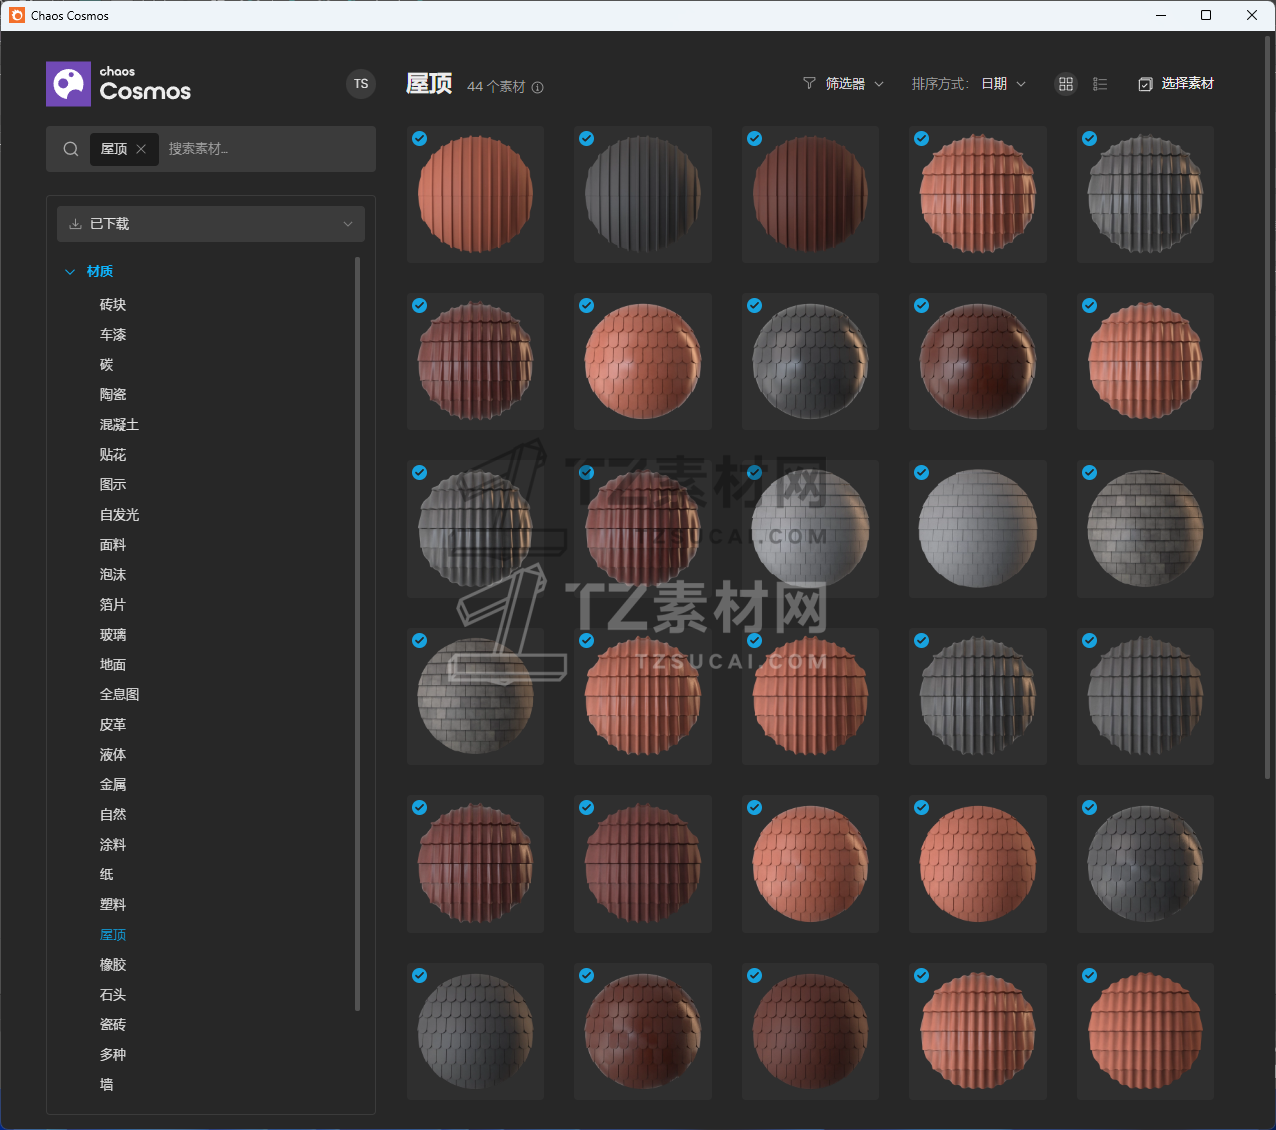The image size is (1276, 1130).
Task: Select the 碳 category
Action: tap(107, 365)
